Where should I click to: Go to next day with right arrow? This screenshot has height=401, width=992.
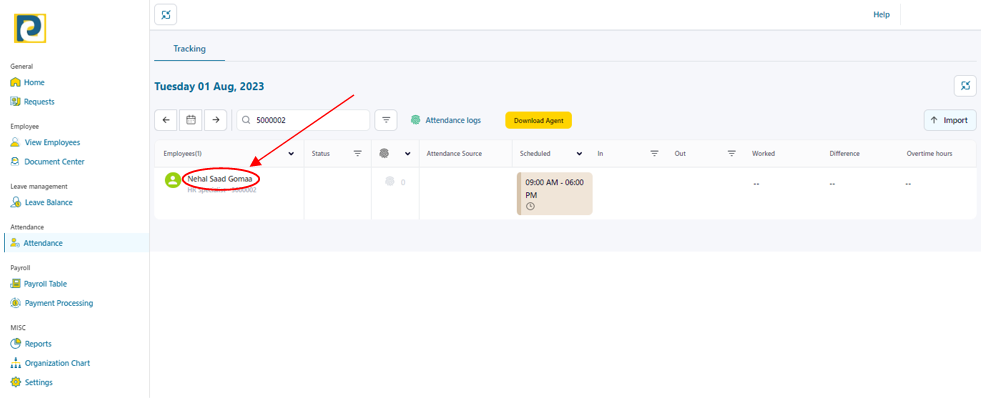(215, 120)
